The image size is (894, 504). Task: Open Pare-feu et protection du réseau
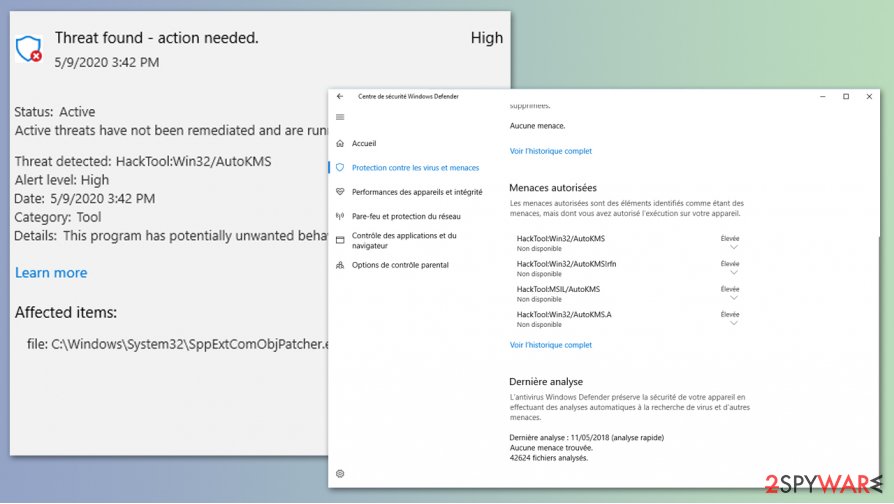pos(406,216)
